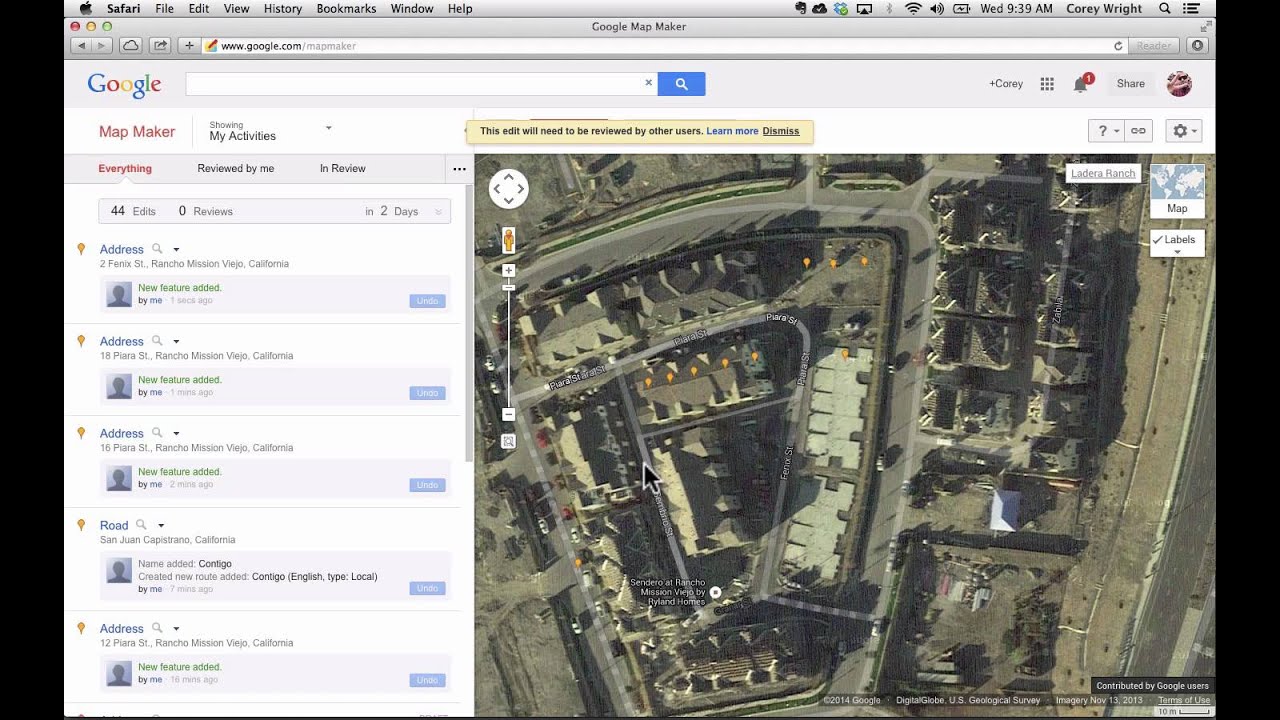1280x720 pixels.
Task: Open the Apple menu
Action: 86,8
